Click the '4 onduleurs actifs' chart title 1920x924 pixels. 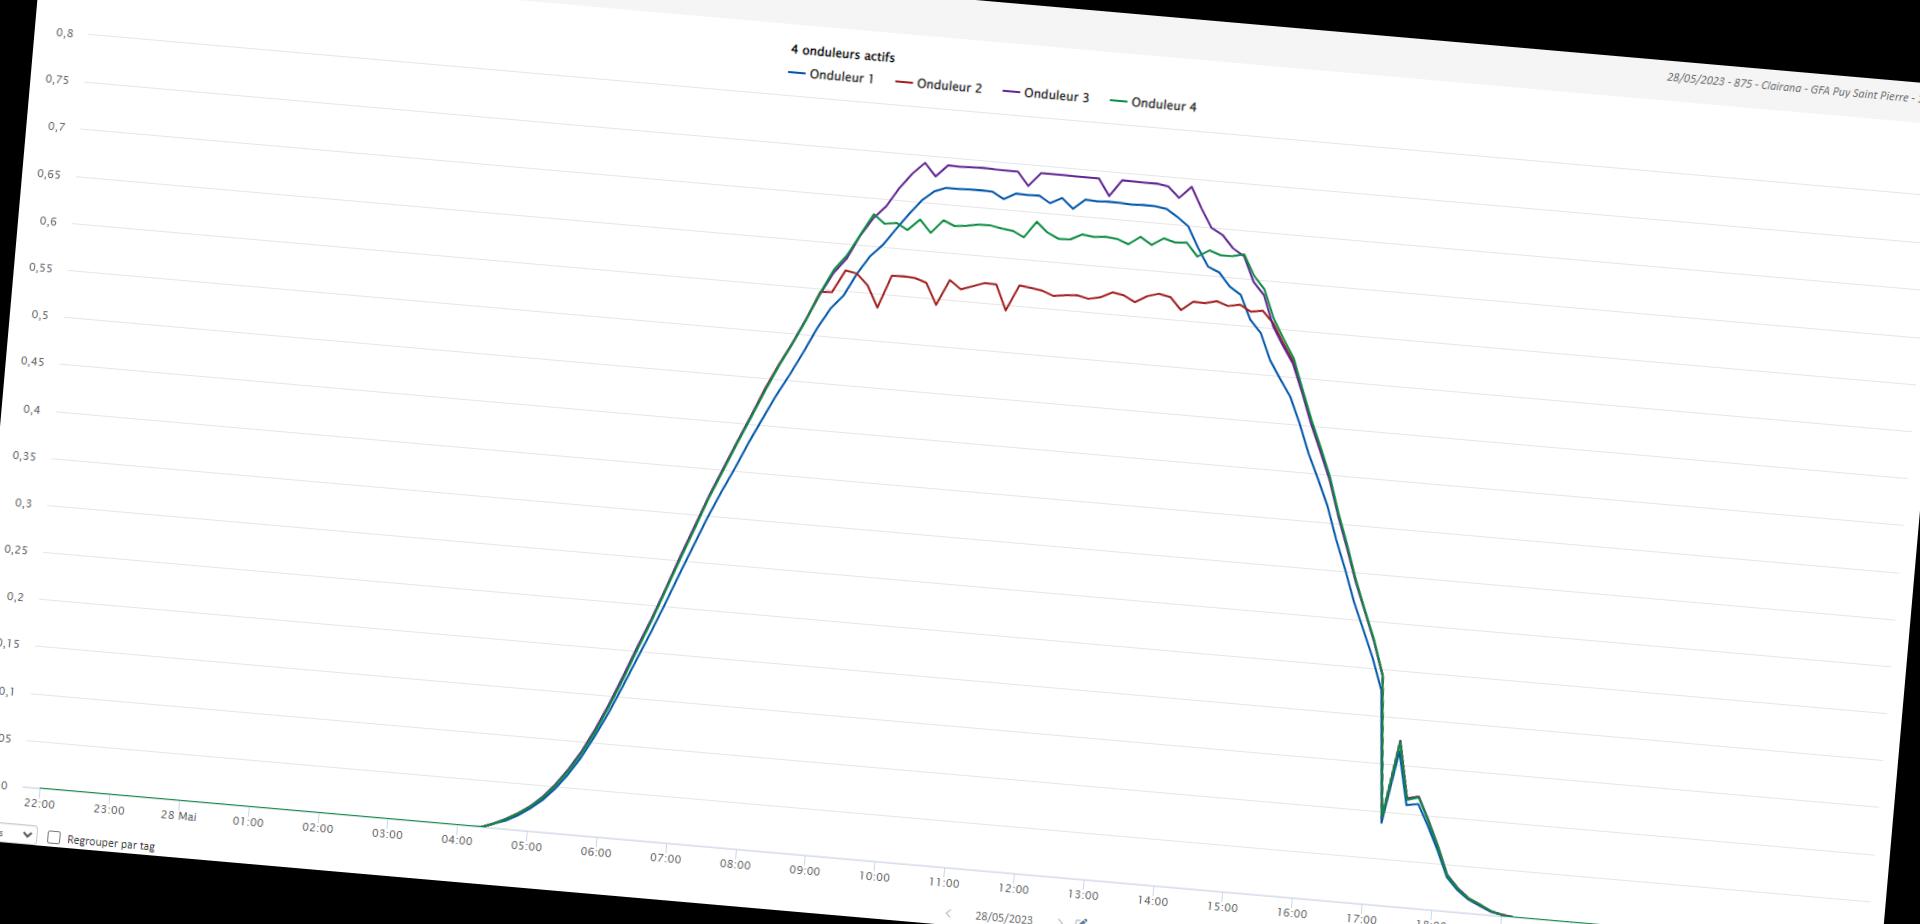842,53
